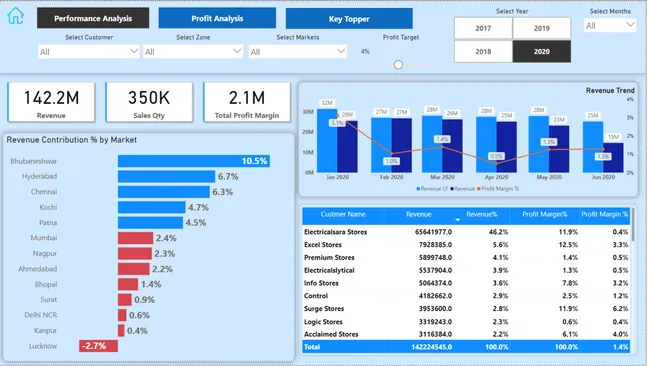Select the Acclaimed Stores row

[x=466, y=334]
